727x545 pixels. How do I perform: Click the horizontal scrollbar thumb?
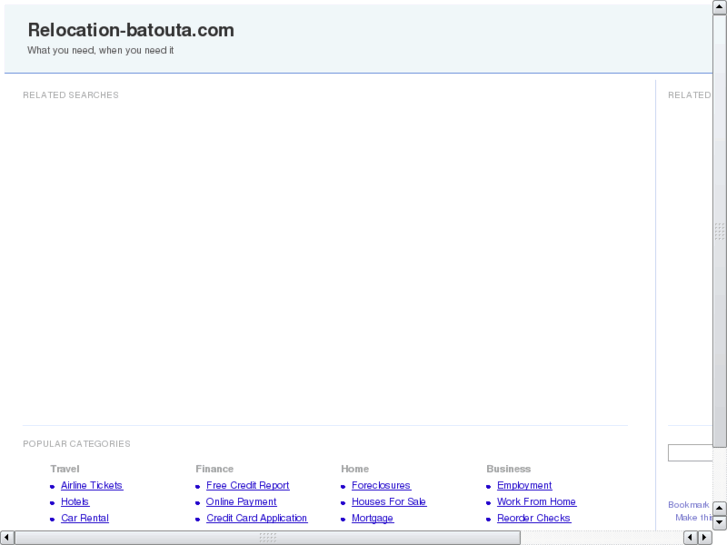tap(268, 538)
